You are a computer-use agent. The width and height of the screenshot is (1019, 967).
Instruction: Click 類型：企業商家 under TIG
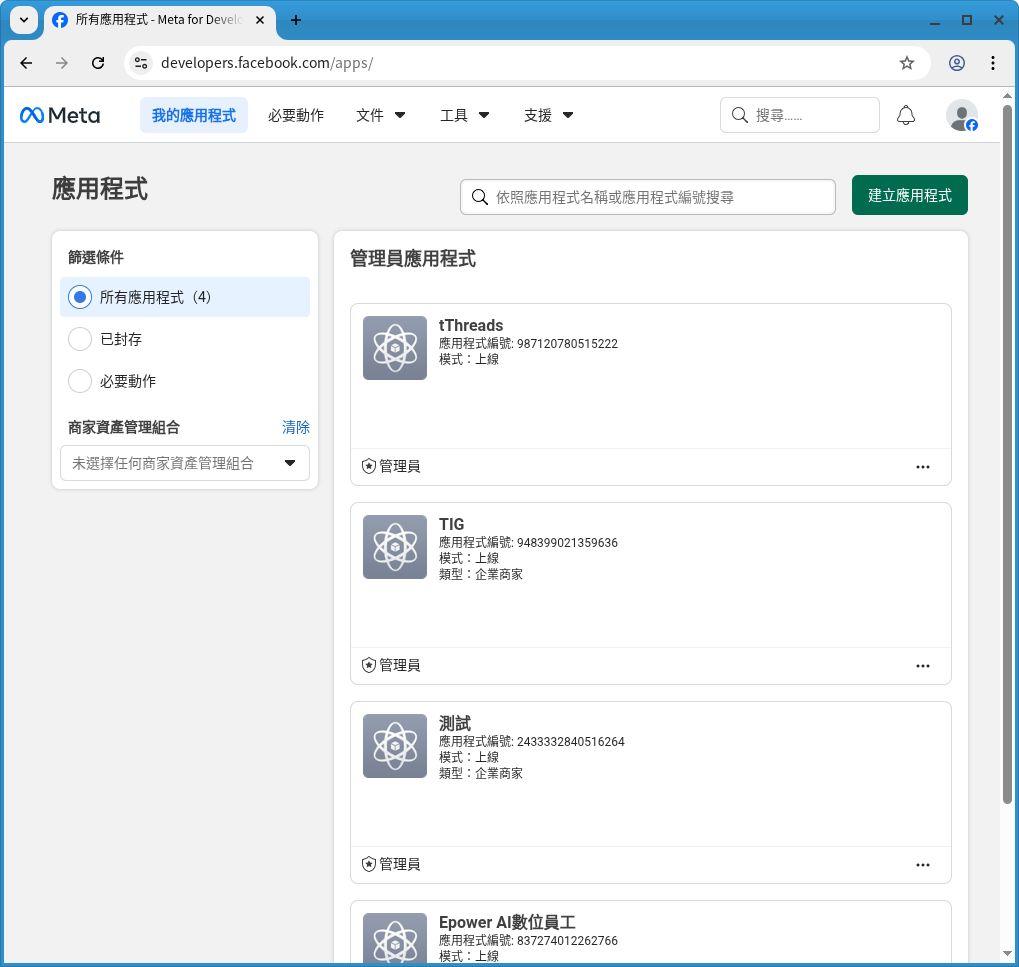pos(480,574)
